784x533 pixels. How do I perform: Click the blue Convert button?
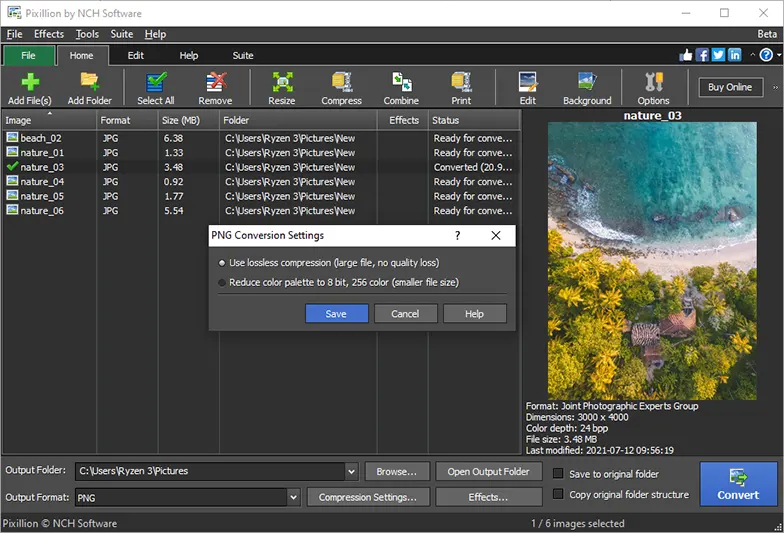[738, 483]
